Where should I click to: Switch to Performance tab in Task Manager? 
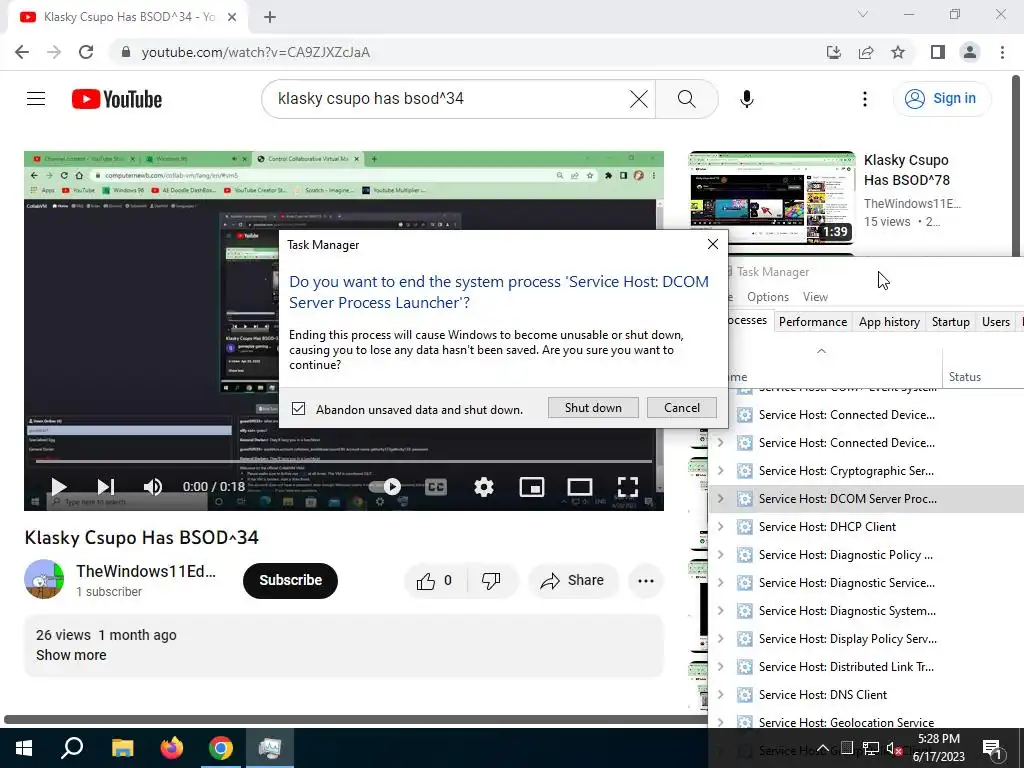tap(812, 322)
